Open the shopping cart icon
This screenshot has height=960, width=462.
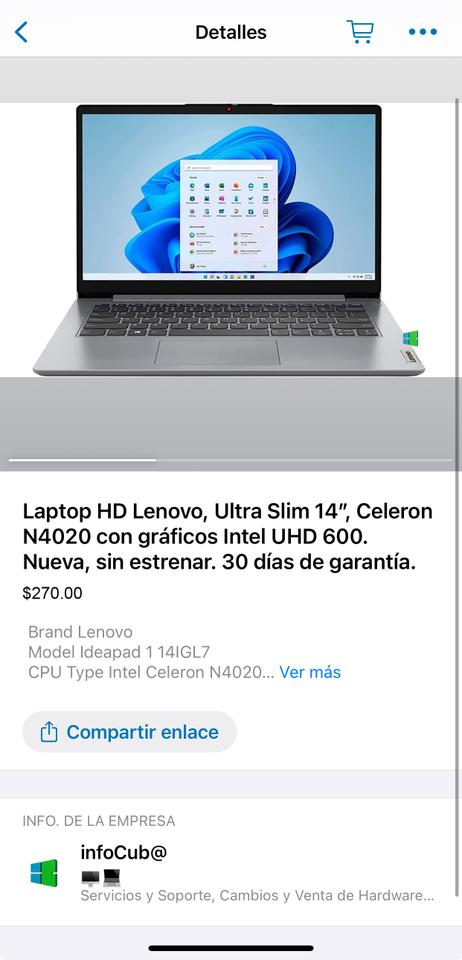point(360,32)
